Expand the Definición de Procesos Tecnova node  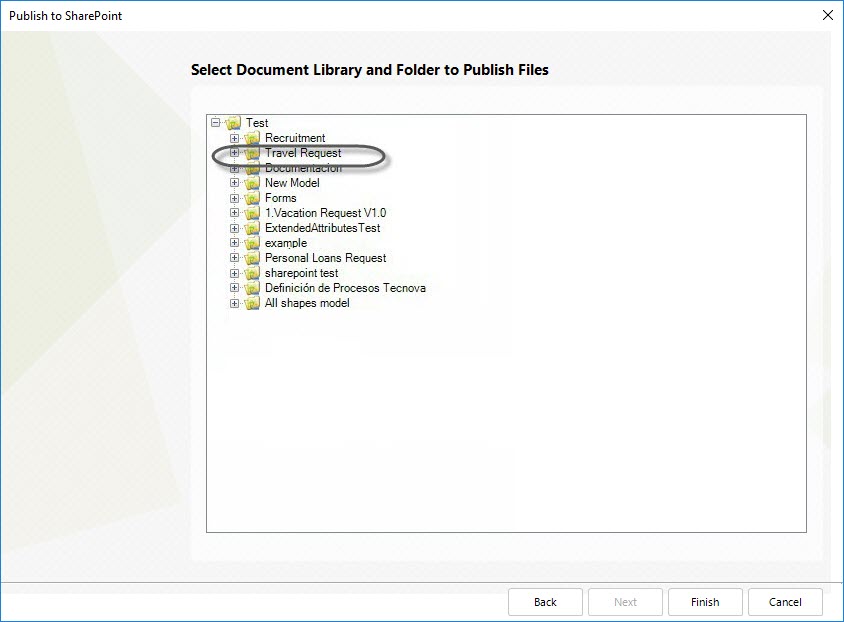pyautogui.click(x=234, y=288)
